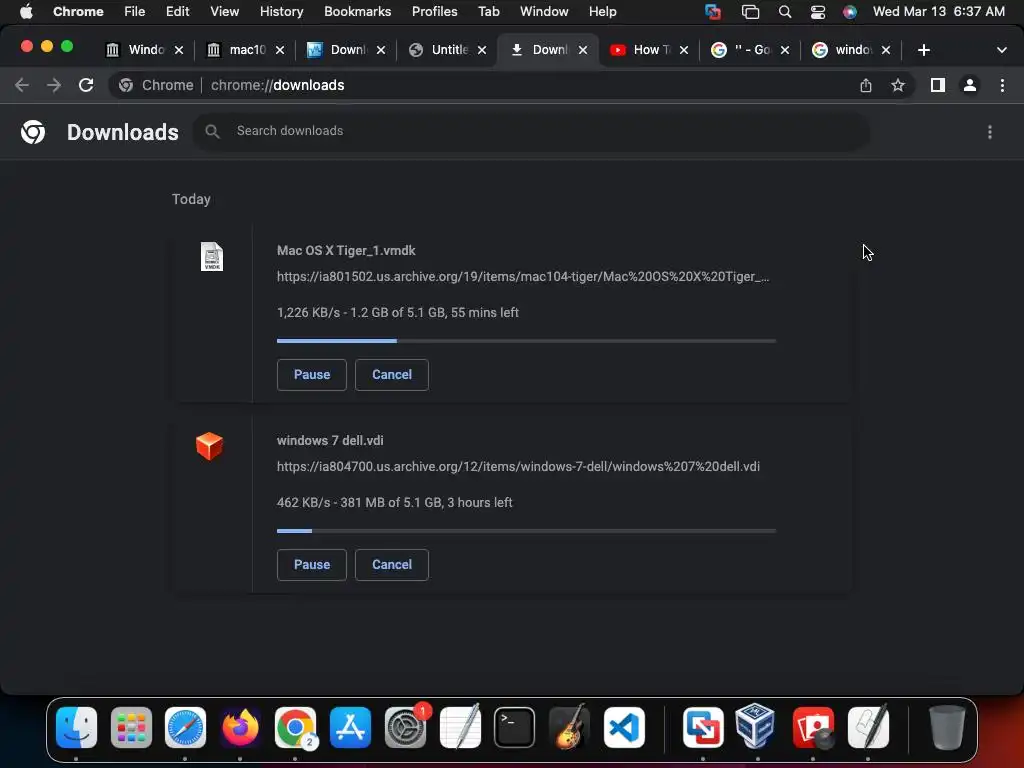The height and width of the screenshot is (768, 1024).
Task: Go back to previous page
Action: [x=22, y=85]
